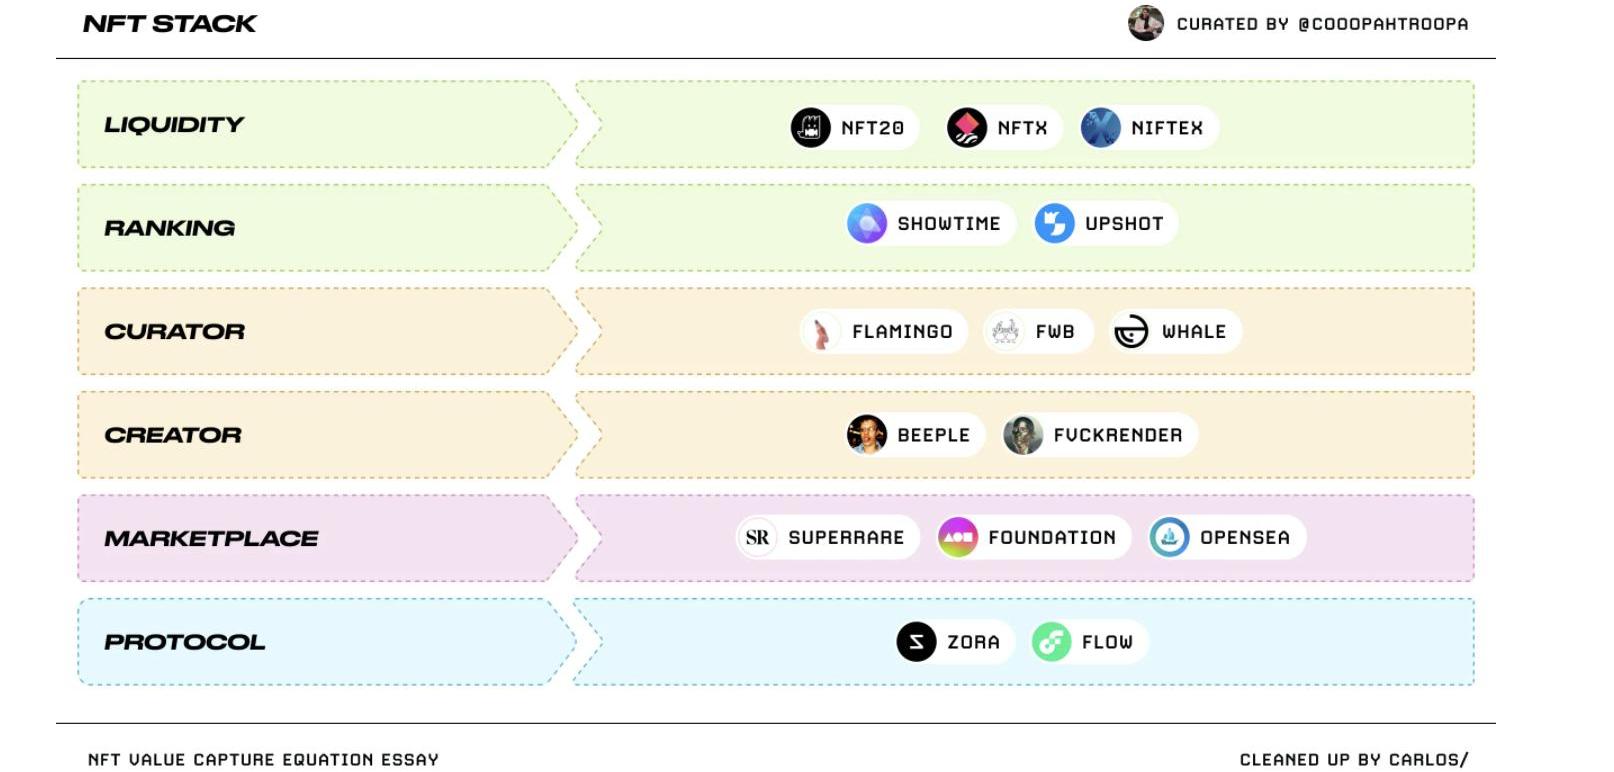Select the Protocol layer label
Screen dimensions: 1614x772
pyautogui.click(x=185, y=642)
